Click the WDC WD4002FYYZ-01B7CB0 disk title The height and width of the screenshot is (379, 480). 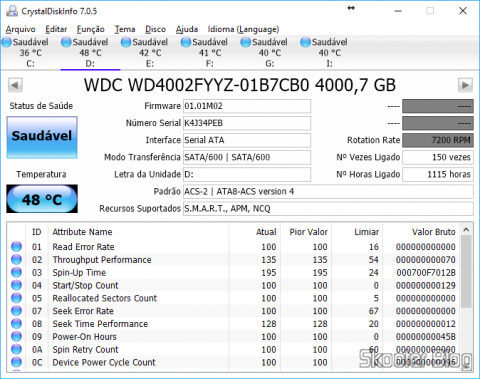[x=240, y=85]
